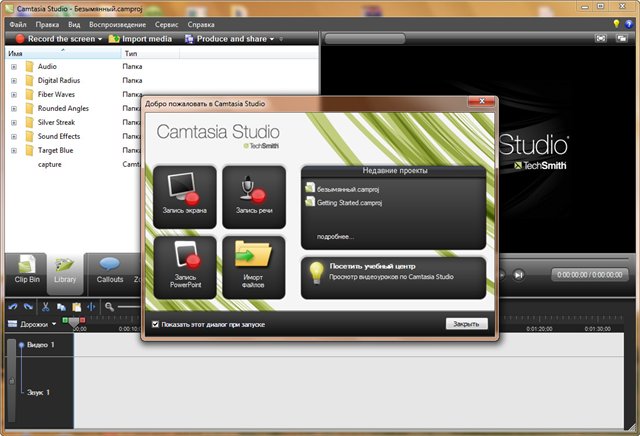The width and height of the screenshot is (640, 436).
Task: Click the green selection start marker
Action: (x=65, y=320)
